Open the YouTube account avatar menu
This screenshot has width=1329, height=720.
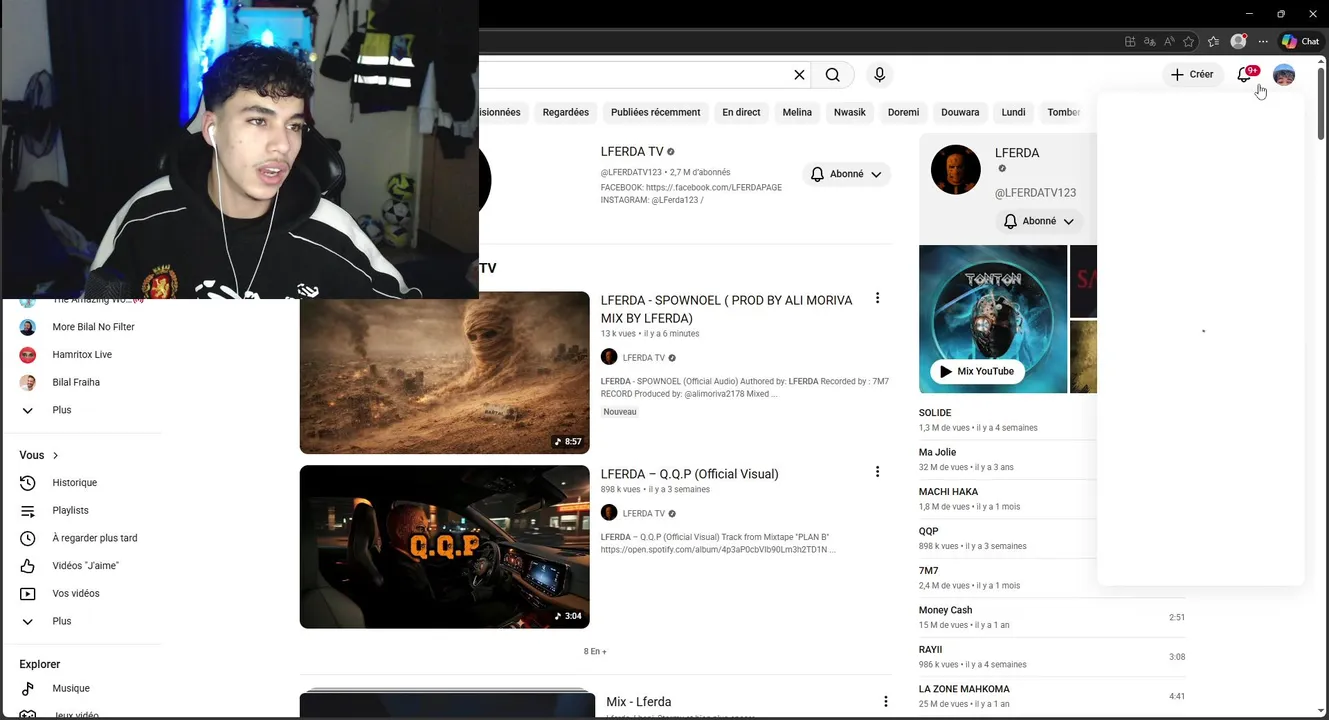[x=1284, y=75]
